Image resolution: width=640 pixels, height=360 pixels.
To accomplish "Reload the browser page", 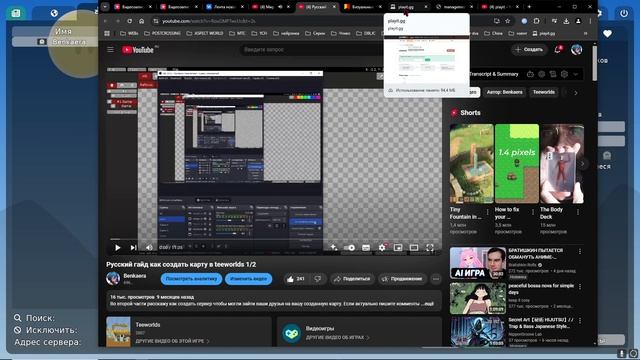I will [x=129, y=21].
